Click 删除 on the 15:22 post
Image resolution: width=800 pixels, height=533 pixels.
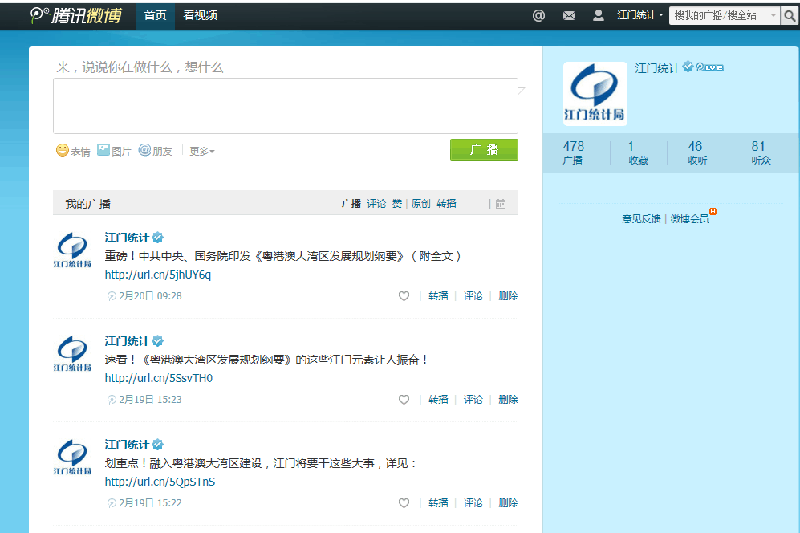[508, 503]
